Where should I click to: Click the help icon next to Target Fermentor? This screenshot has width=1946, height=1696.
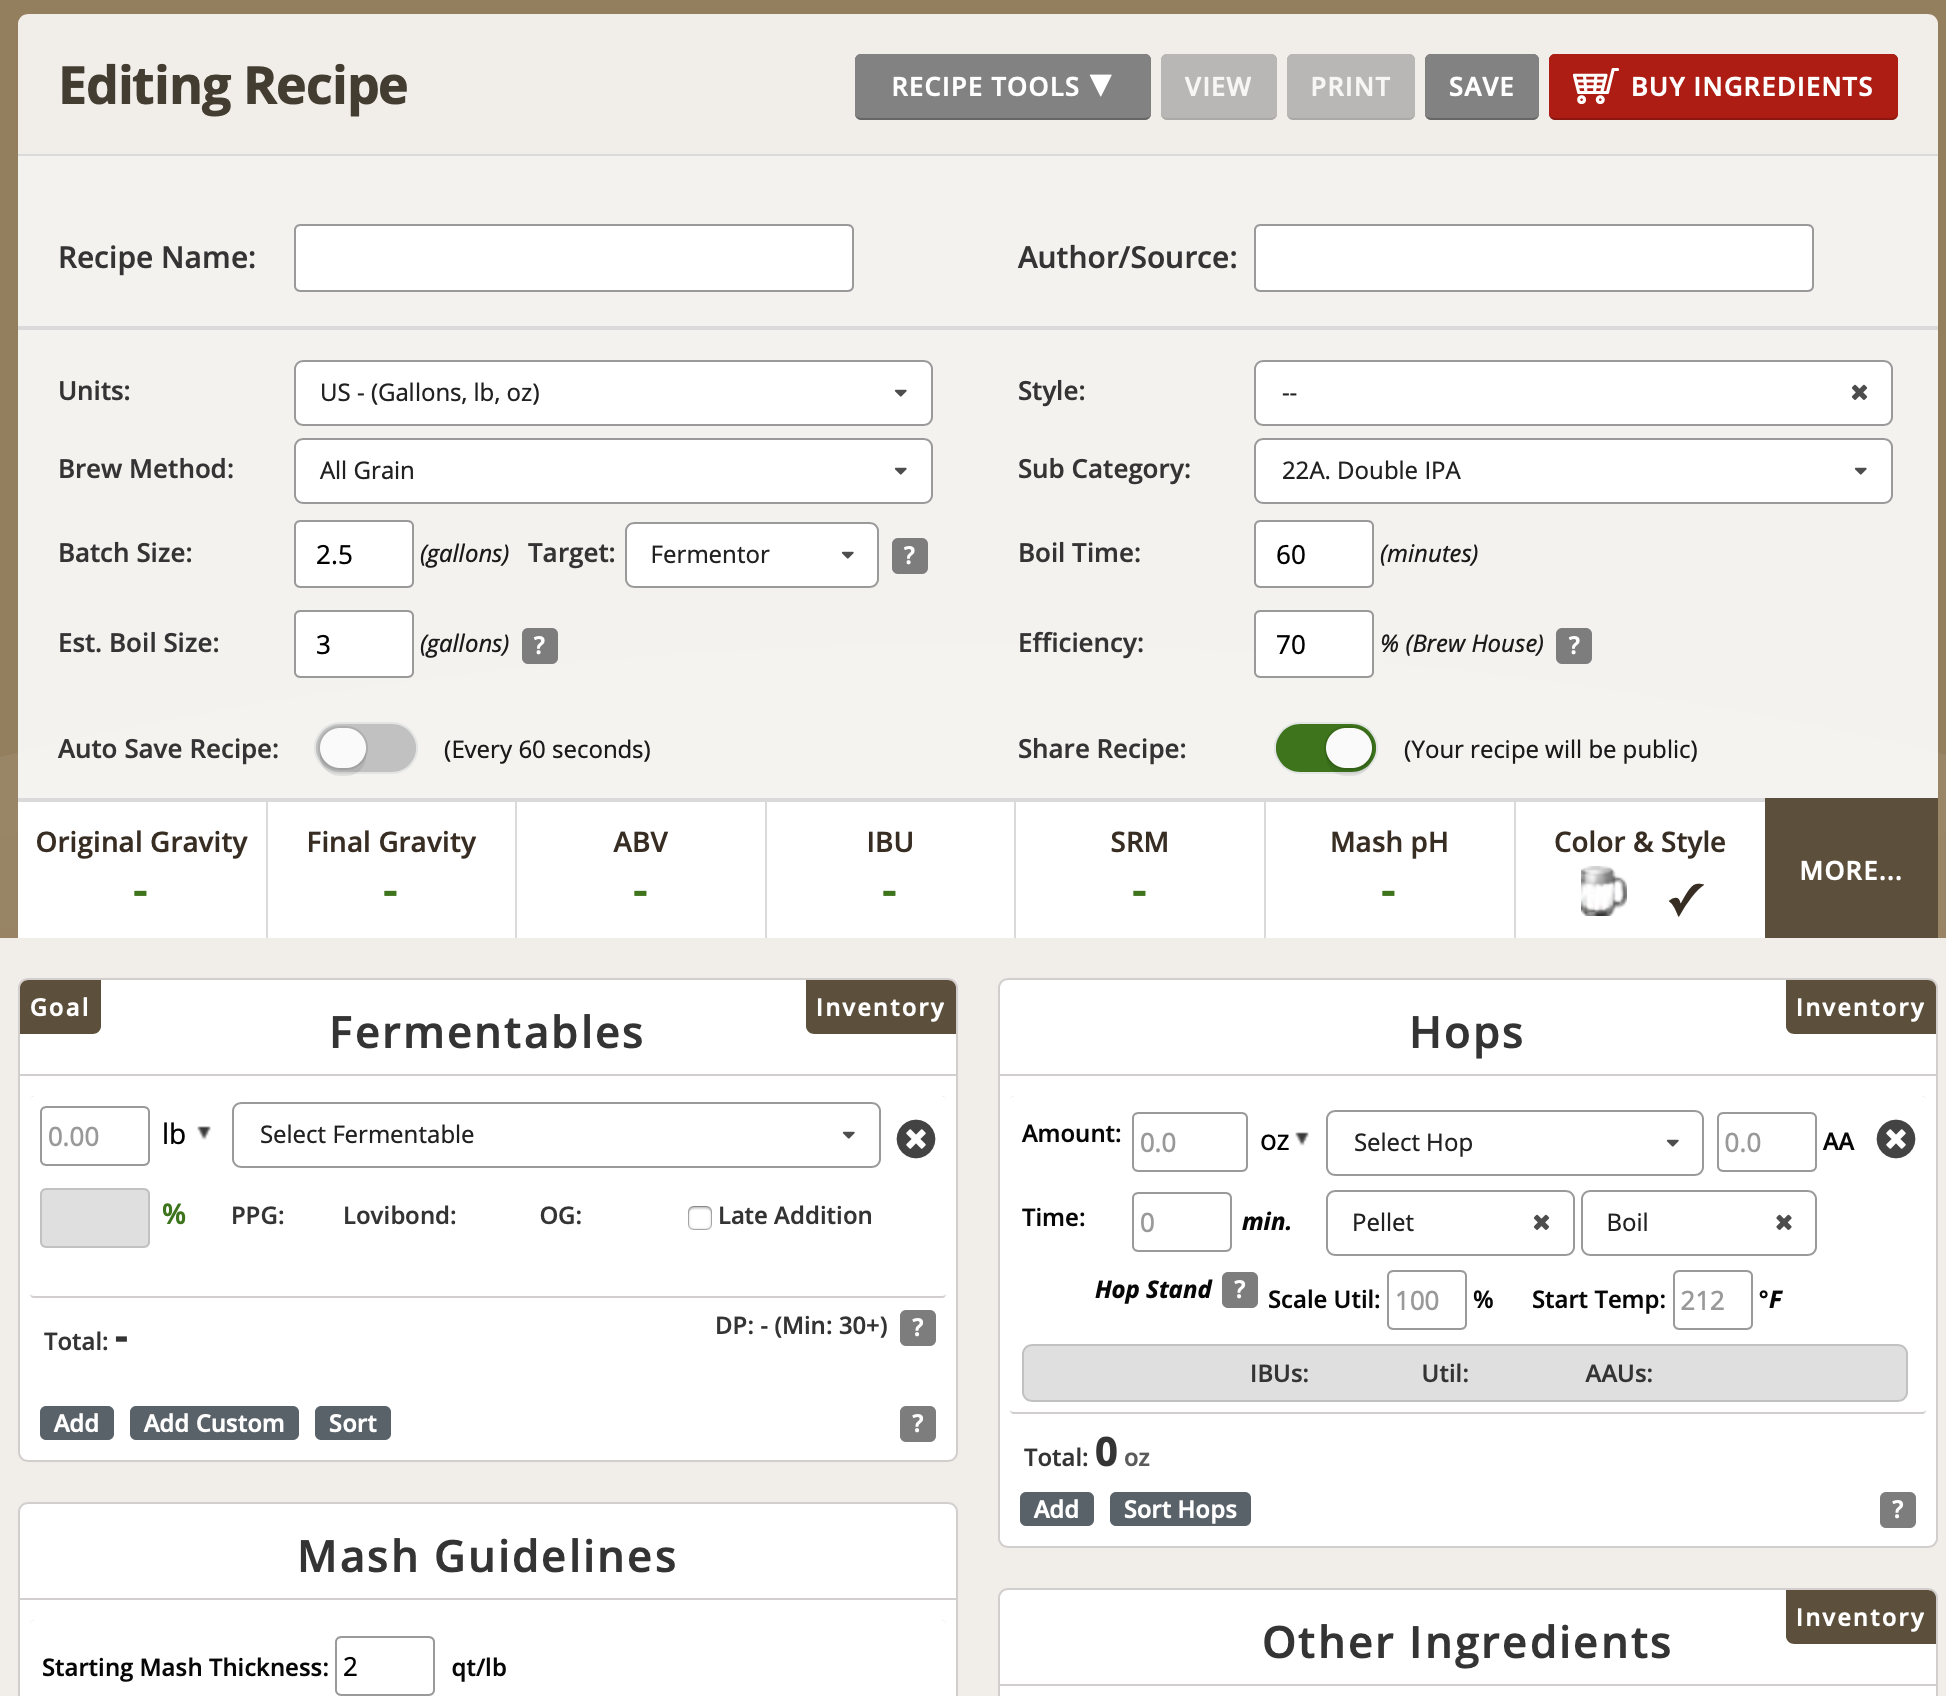coord(909,555)
